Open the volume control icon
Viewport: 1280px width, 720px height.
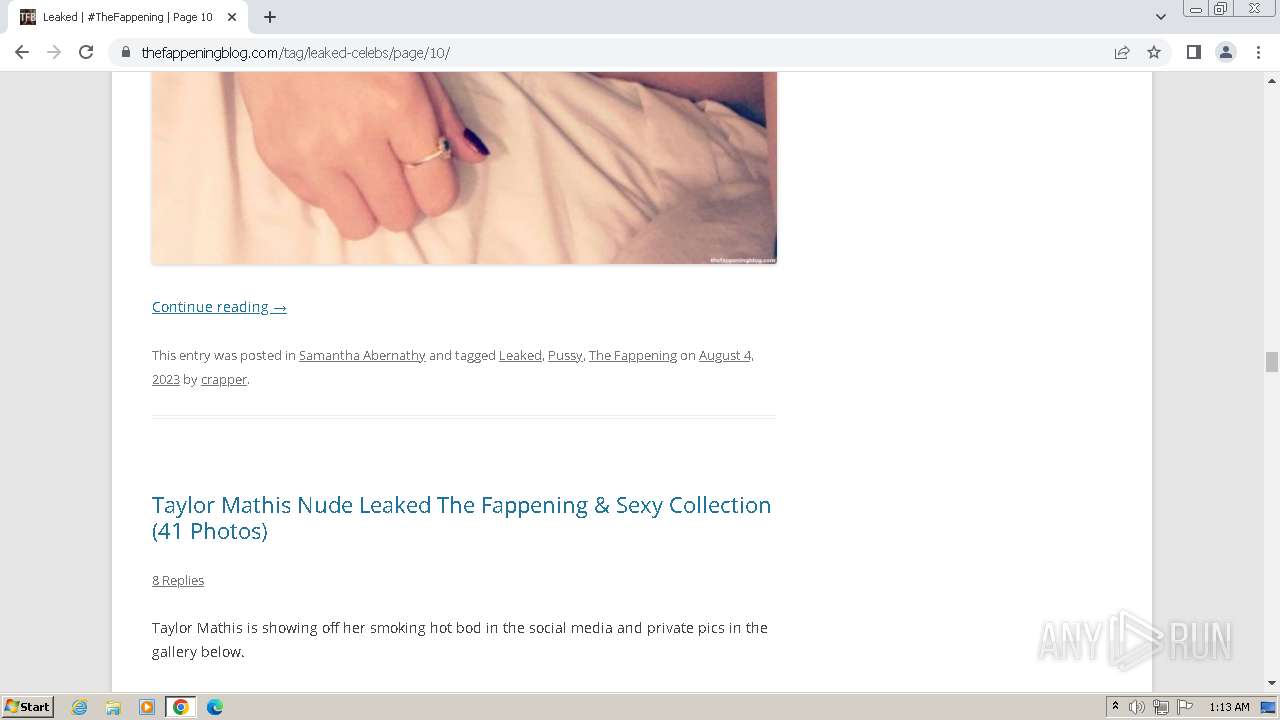1137,707
